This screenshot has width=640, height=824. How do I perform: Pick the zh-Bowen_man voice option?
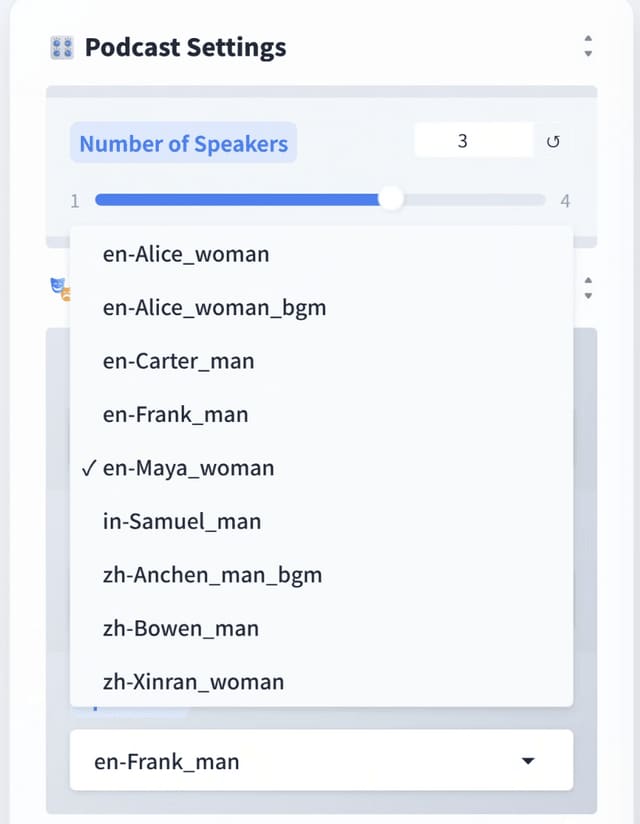pos(180,628)
